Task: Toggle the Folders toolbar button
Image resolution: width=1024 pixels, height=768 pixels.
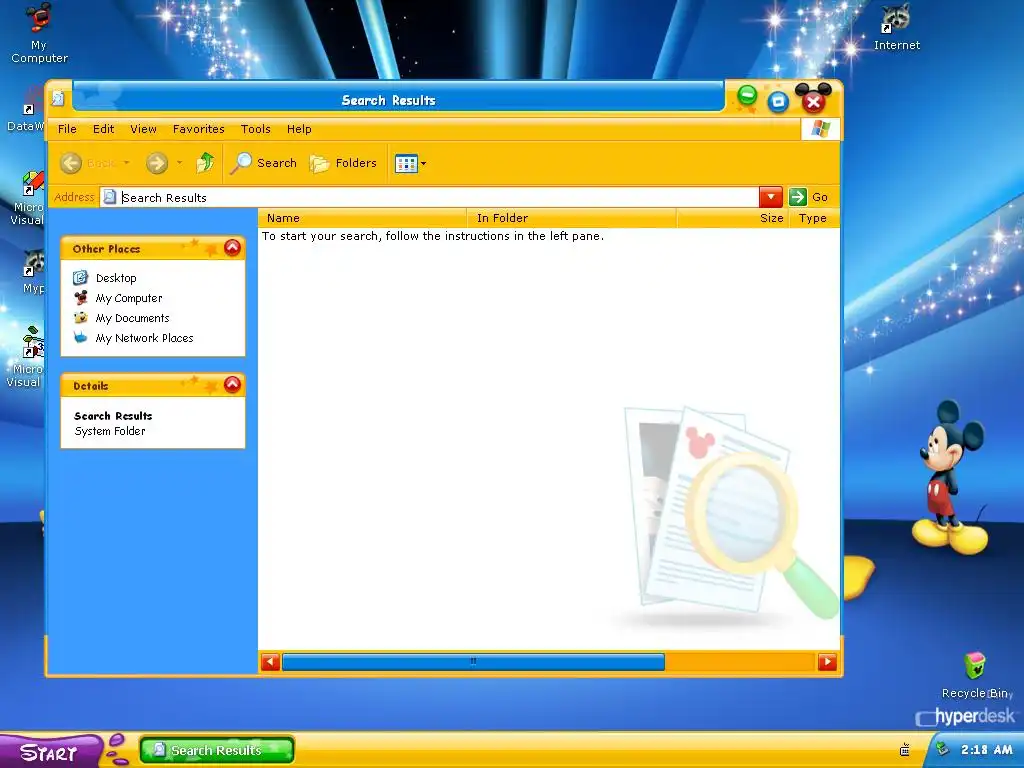Action: (344, 163)
